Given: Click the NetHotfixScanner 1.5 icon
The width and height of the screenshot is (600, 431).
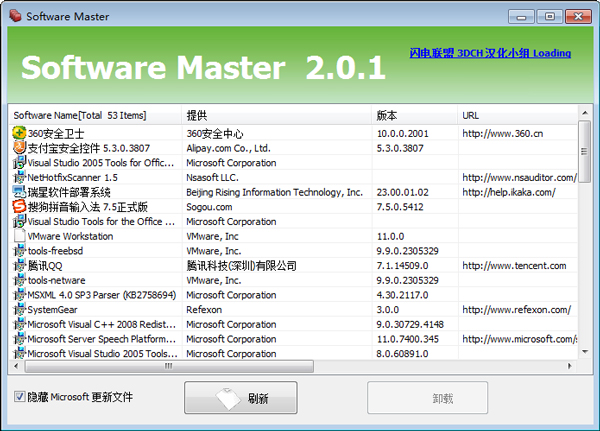Looking at the screenshot, I should click(19, 177).
